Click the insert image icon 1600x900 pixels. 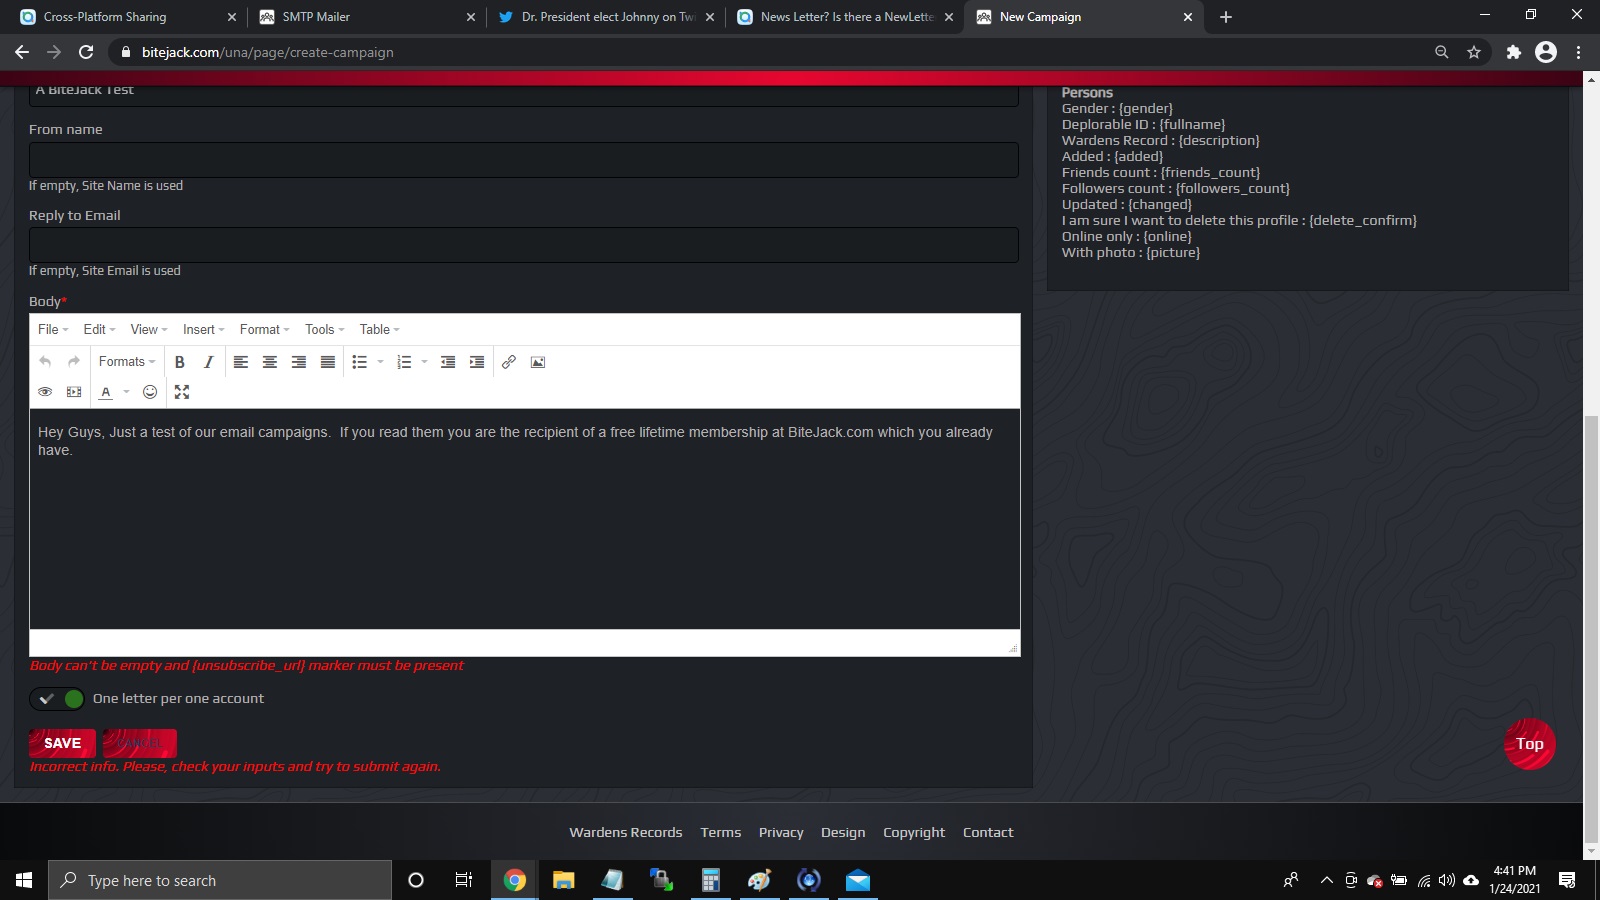[x=538, y=362]
